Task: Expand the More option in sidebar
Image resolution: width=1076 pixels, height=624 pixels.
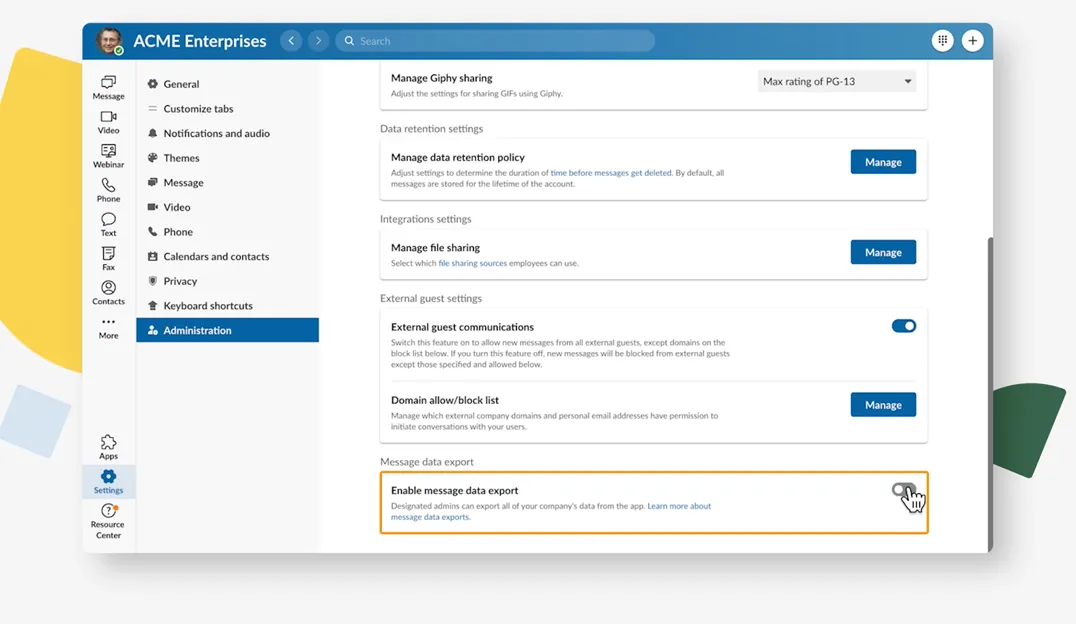Action: pos(108,327)
